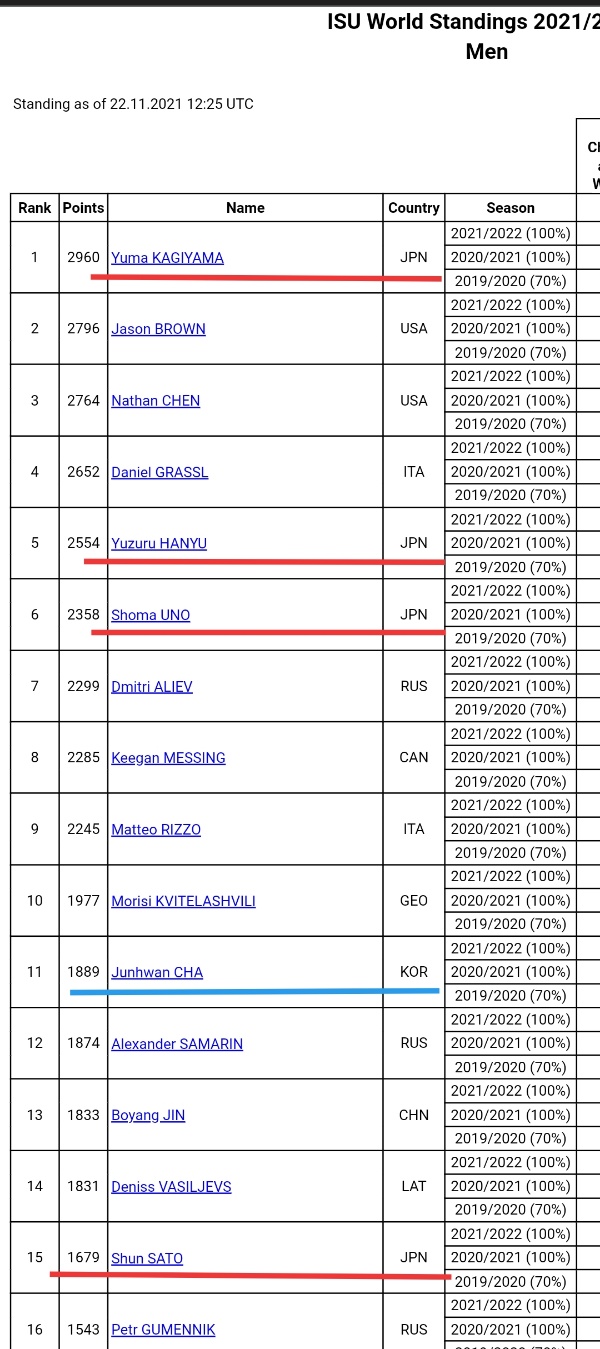Click the Season column header

(510, 208)
